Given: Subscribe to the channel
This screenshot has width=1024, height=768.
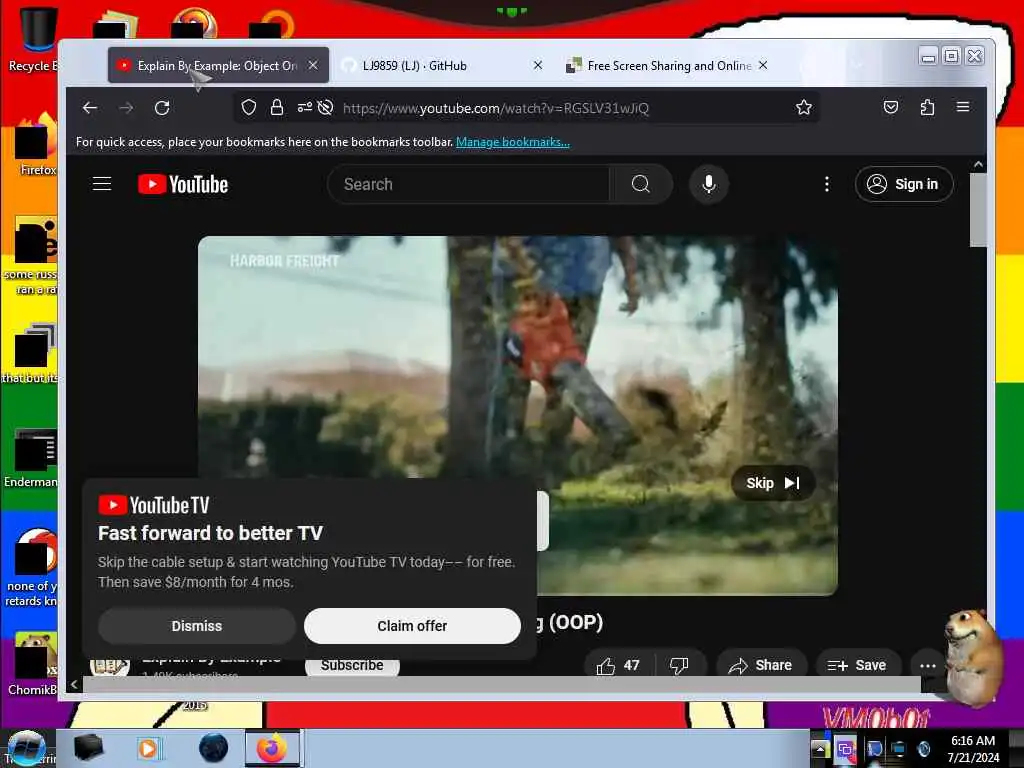Looking at the screenshot, I should pyautogui.click(x=352, y=665).
